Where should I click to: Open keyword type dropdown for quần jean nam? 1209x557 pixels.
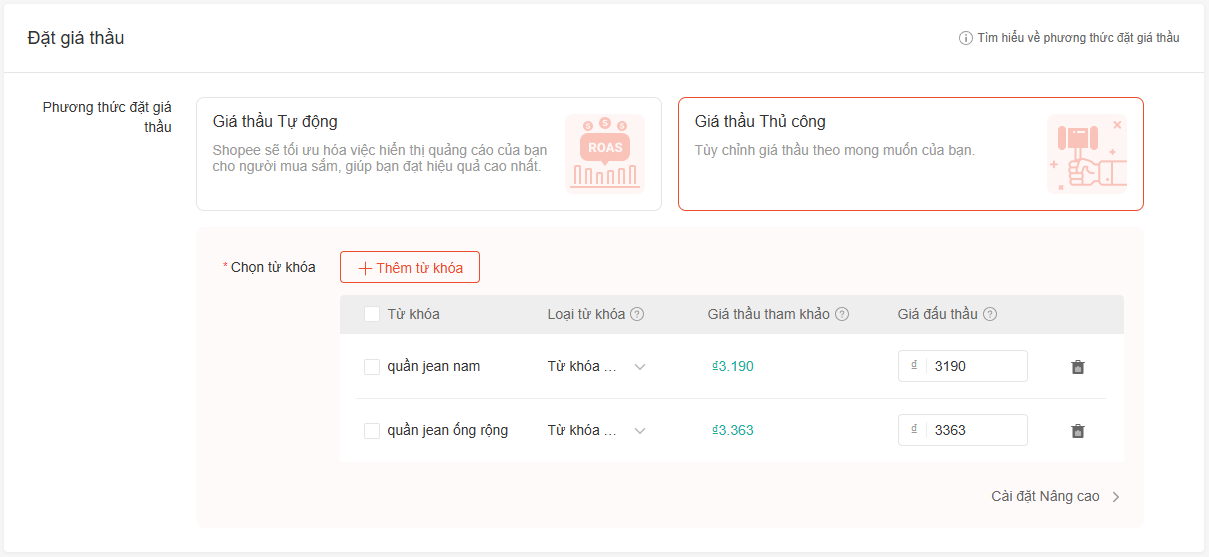597,367
